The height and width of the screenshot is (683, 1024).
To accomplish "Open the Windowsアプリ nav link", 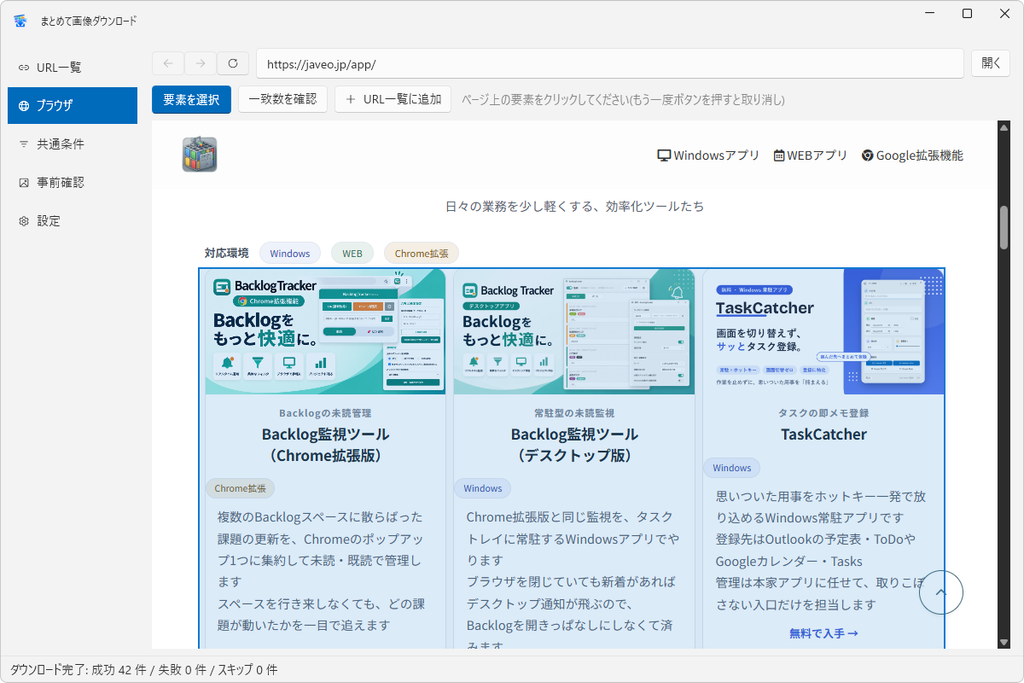I will coord(708,155).
